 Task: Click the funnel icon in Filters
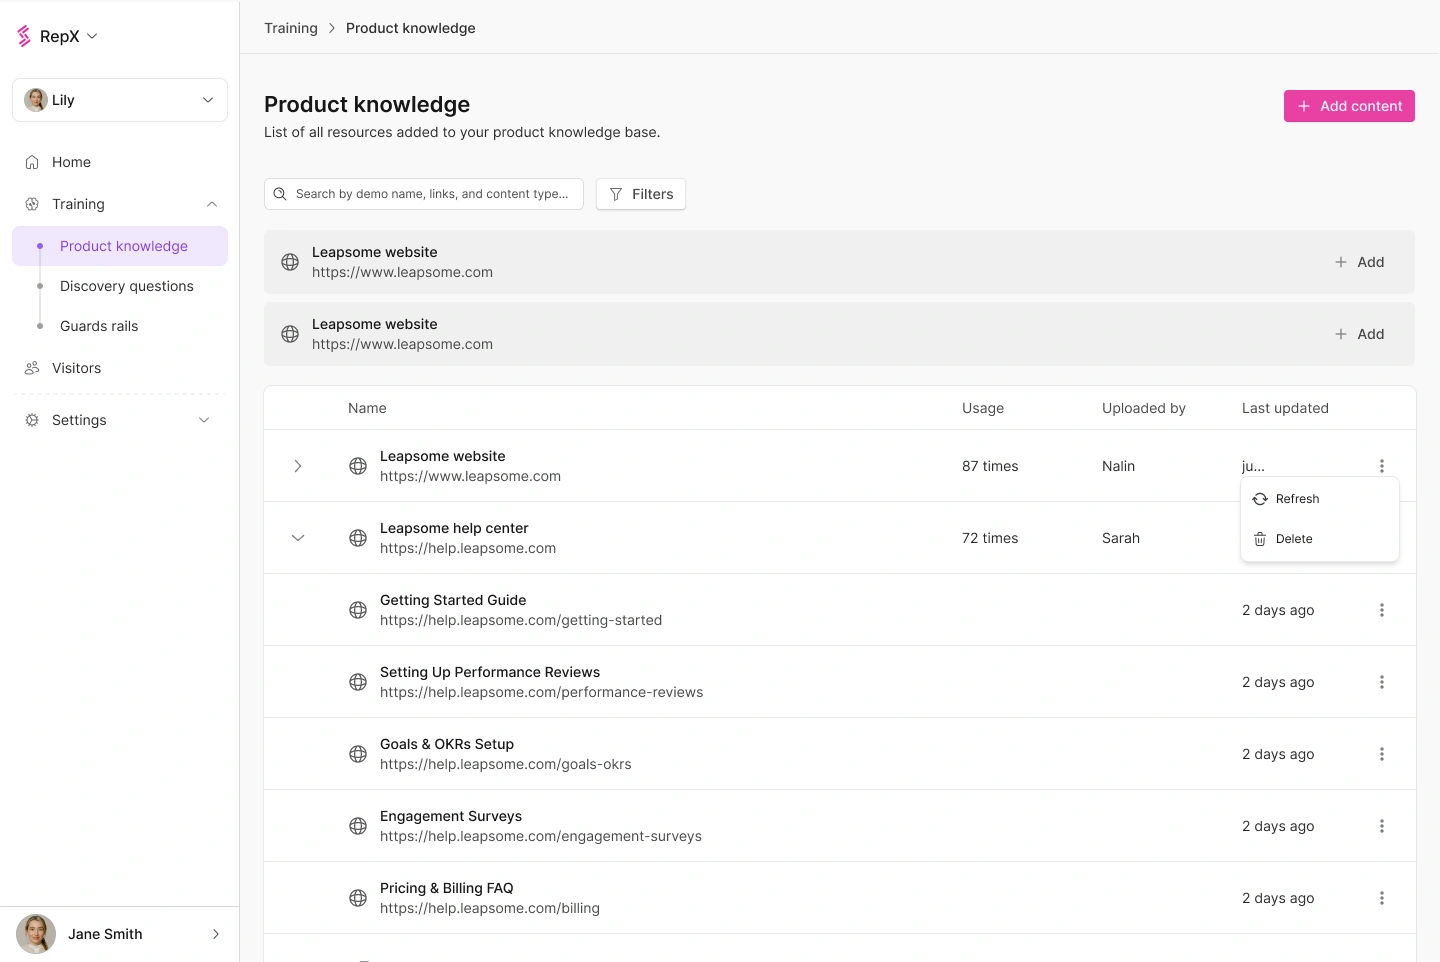coord(616,194)
